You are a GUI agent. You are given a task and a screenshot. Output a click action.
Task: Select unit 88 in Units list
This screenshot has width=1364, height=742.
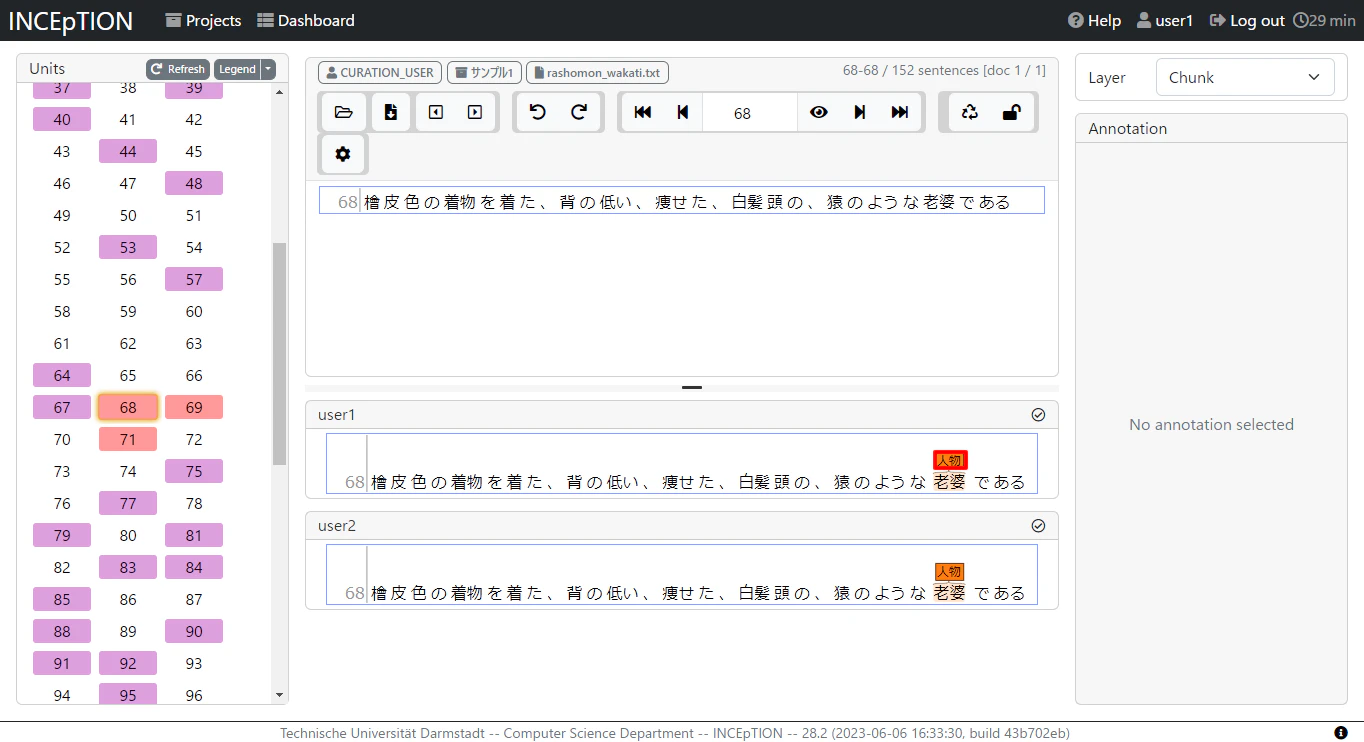pos(62,631)
